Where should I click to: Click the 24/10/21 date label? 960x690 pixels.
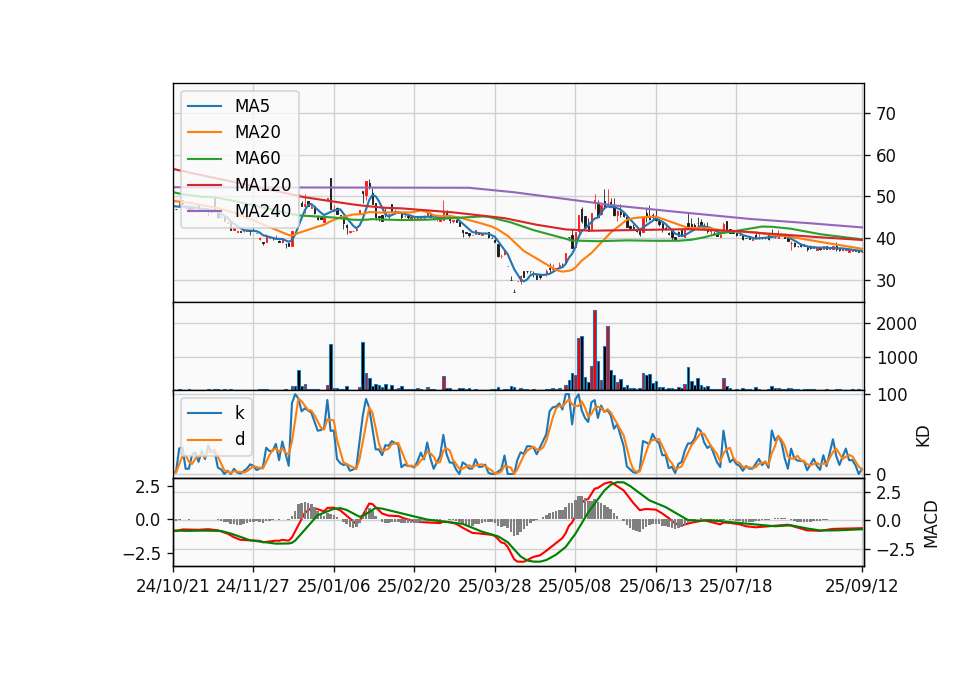point(173,586)
